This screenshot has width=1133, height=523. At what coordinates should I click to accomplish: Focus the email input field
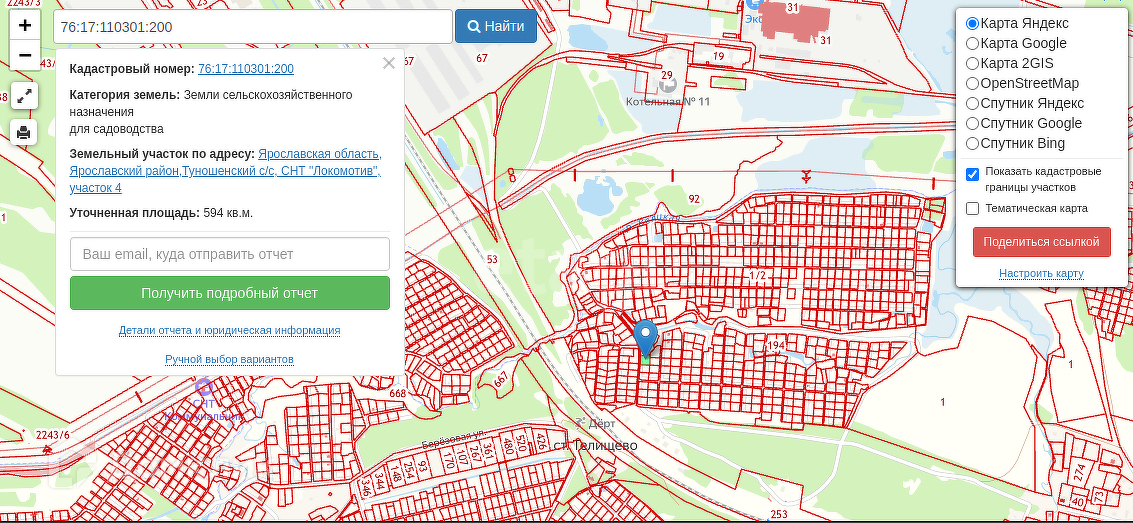[x=230, y=254]
